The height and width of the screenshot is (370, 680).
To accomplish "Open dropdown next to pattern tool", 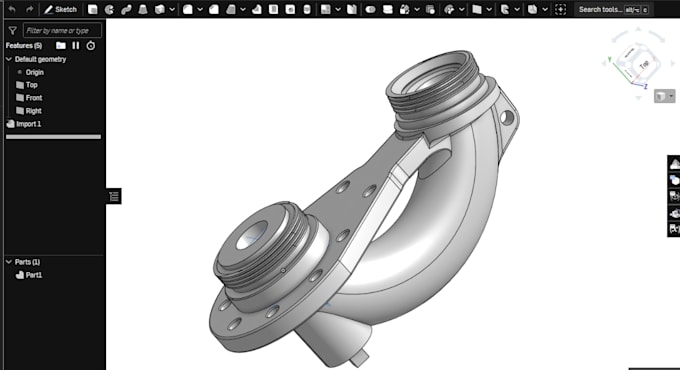I will [338, 9].
